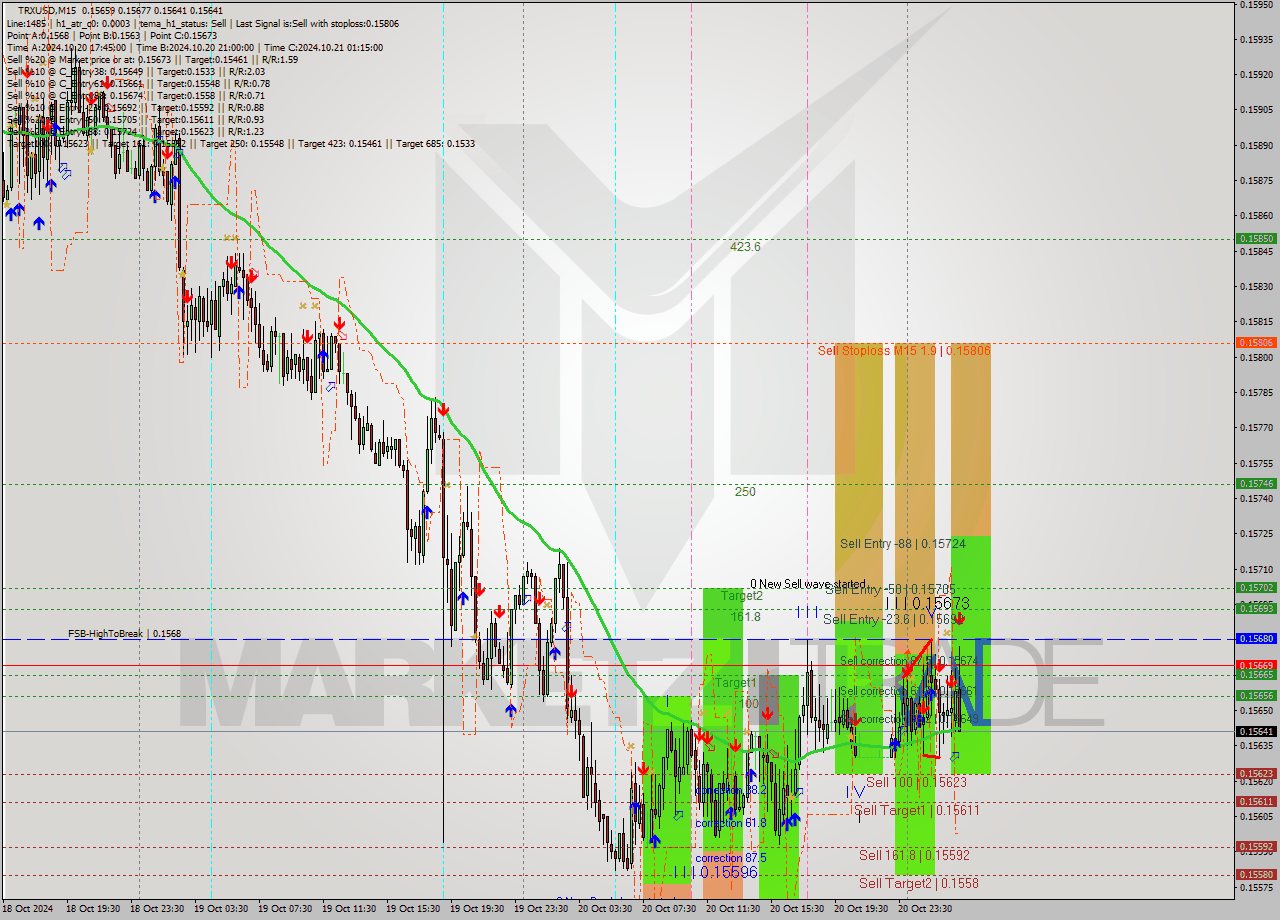Select the 0.15770 value on price scale
This screenshot has height=920, width=1280.
pyautogui.click(x=1256, y=428)
